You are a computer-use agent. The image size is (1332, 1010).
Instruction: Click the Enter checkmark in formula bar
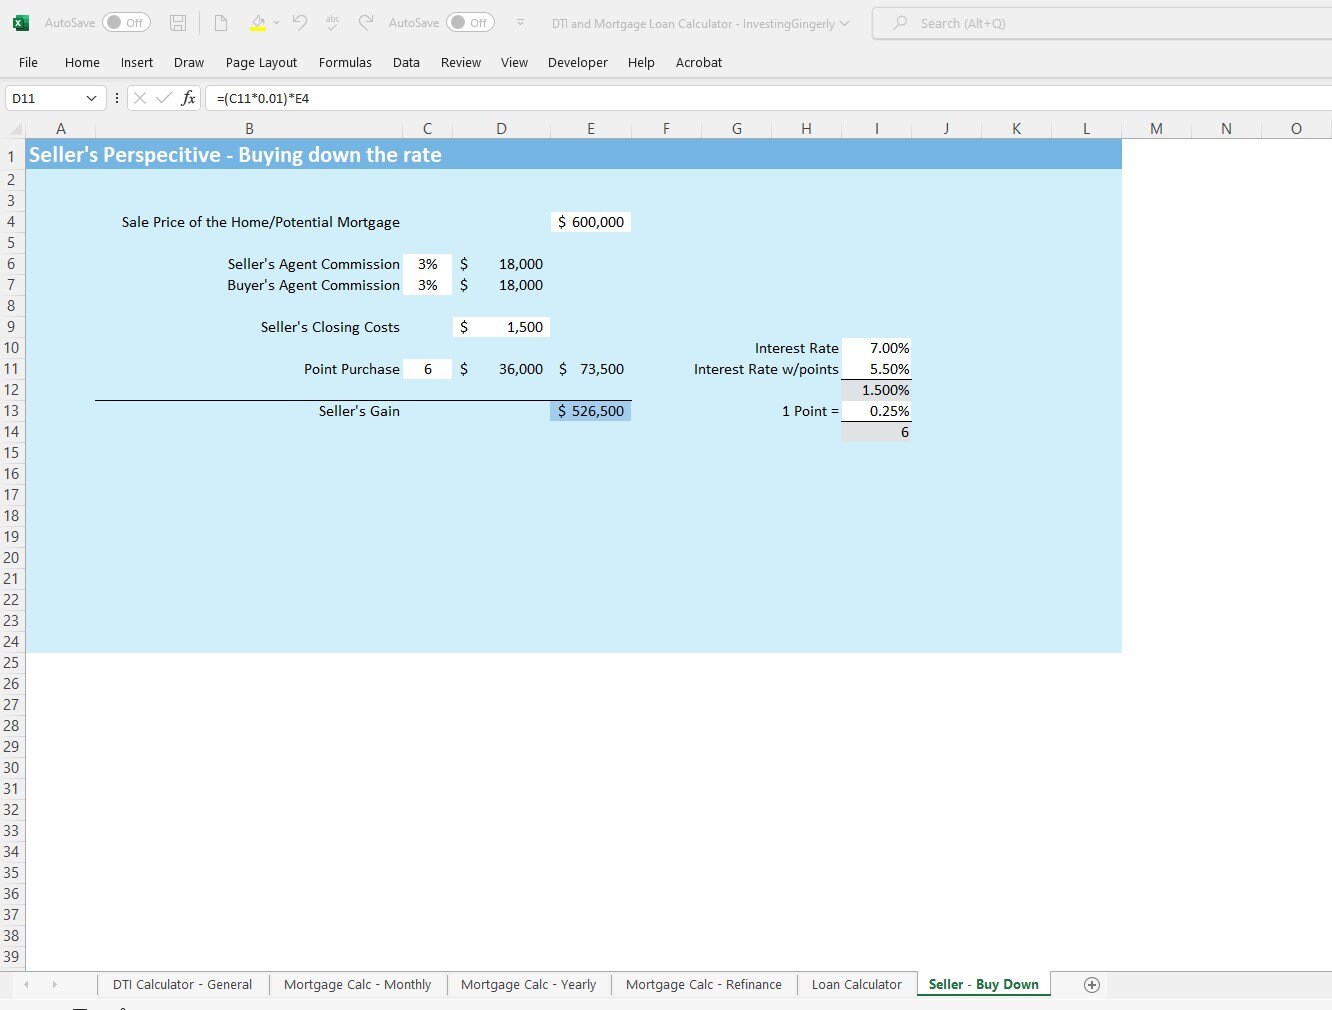pos(165,98)
